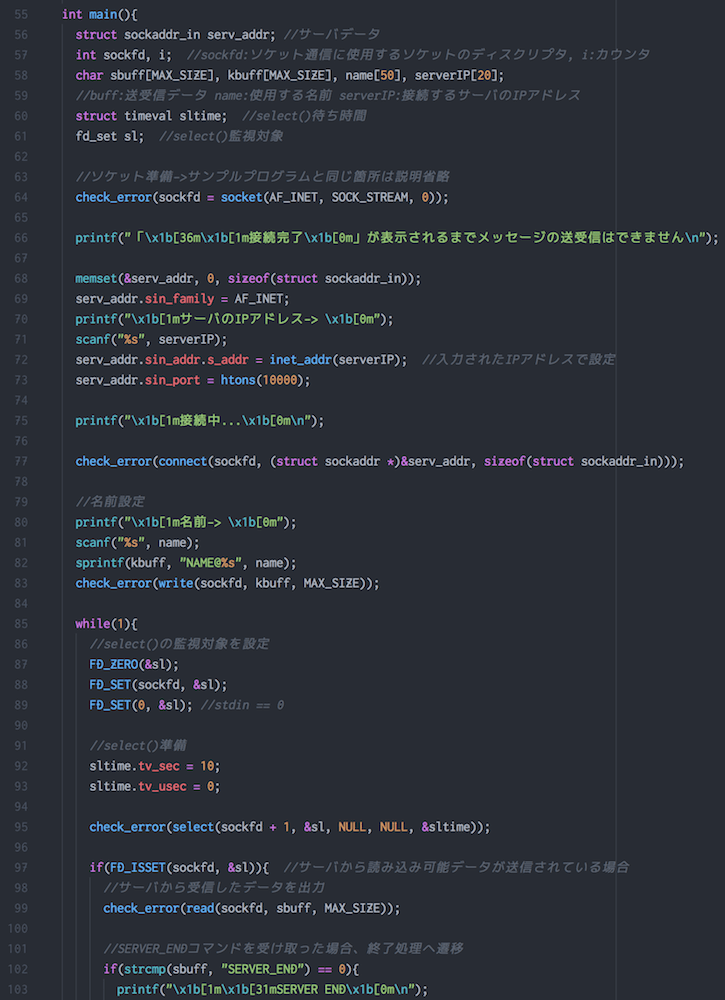Click the comment "//stdin == 0"
This screenshot has height=1000, width=725.
pos(242,705)
